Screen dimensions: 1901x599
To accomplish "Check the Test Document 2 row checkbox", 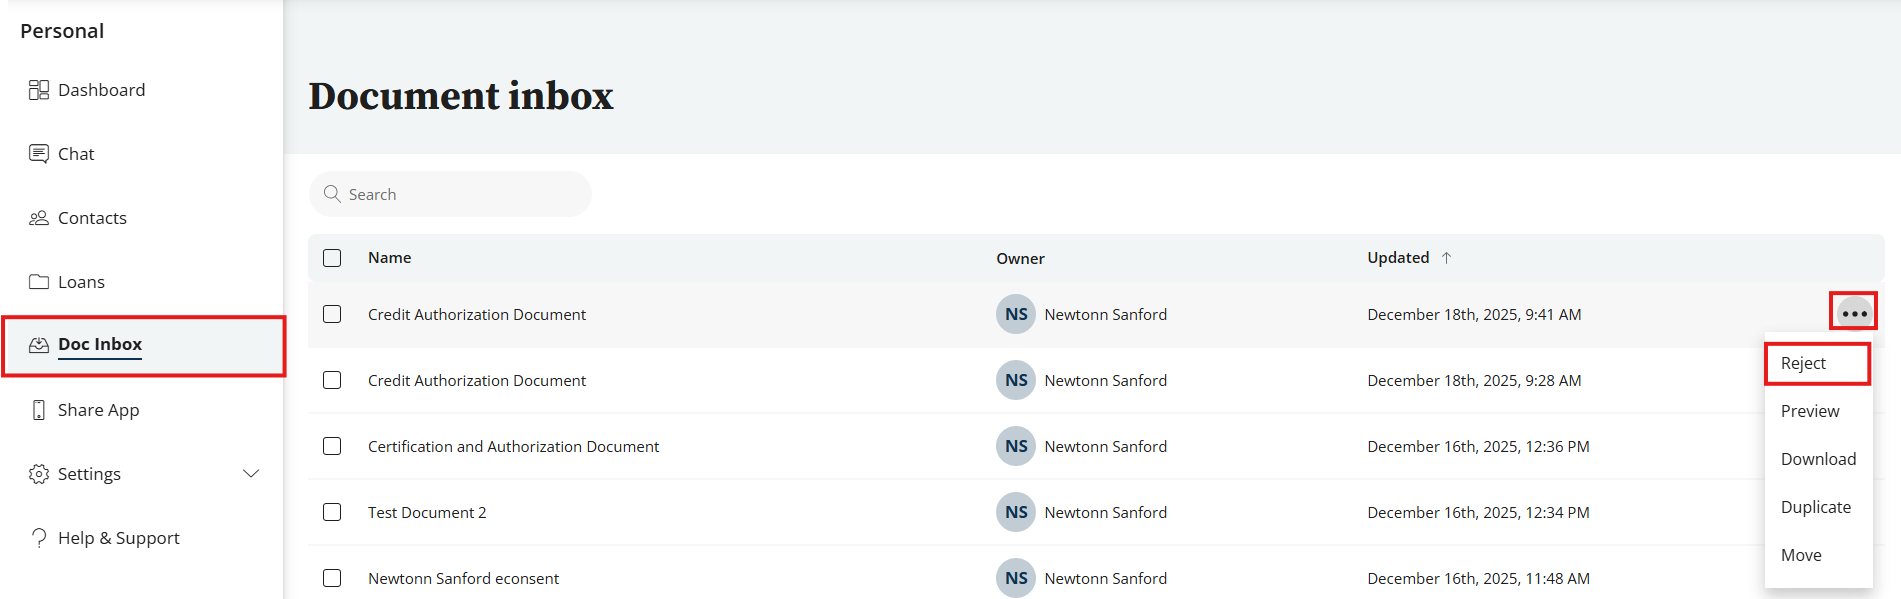I will (x=332, y=512).
